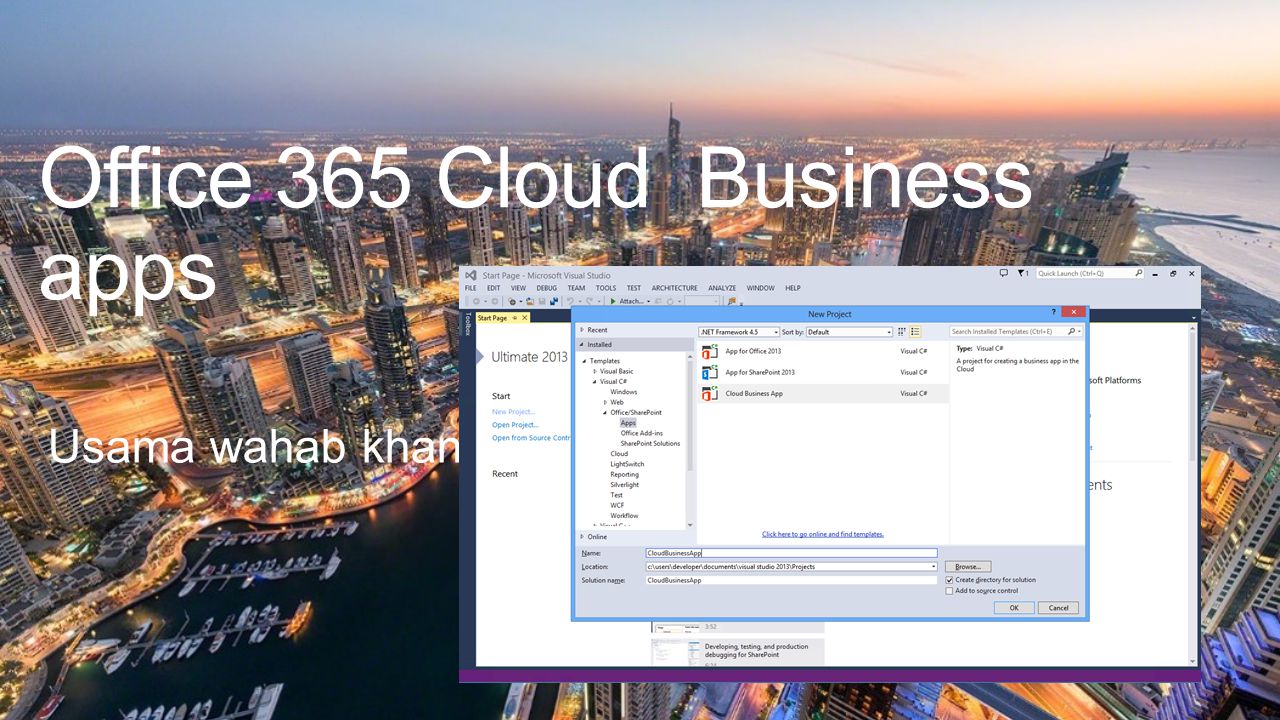Viewport: 1280px width, 720px height.
Task: Click the Browse... button
Action: 967,567
